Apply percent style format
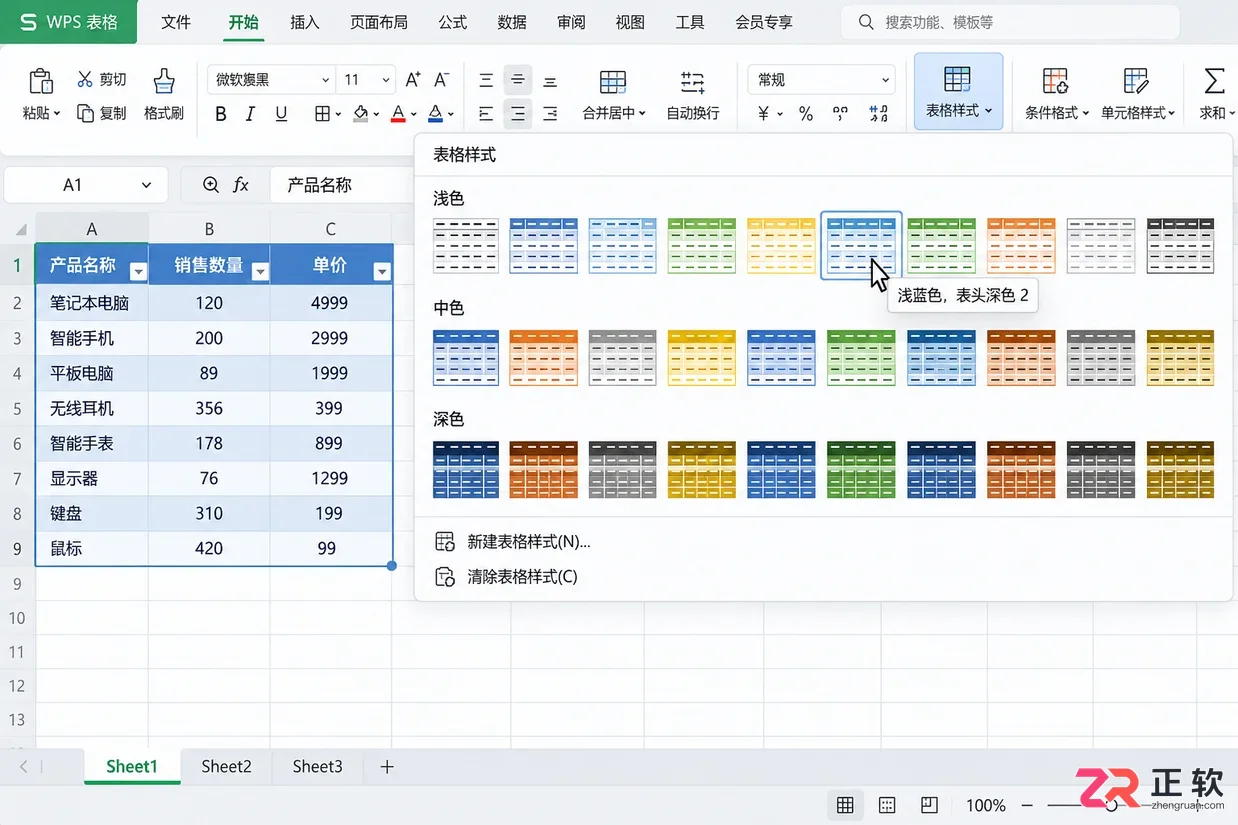 click(806, 114)
